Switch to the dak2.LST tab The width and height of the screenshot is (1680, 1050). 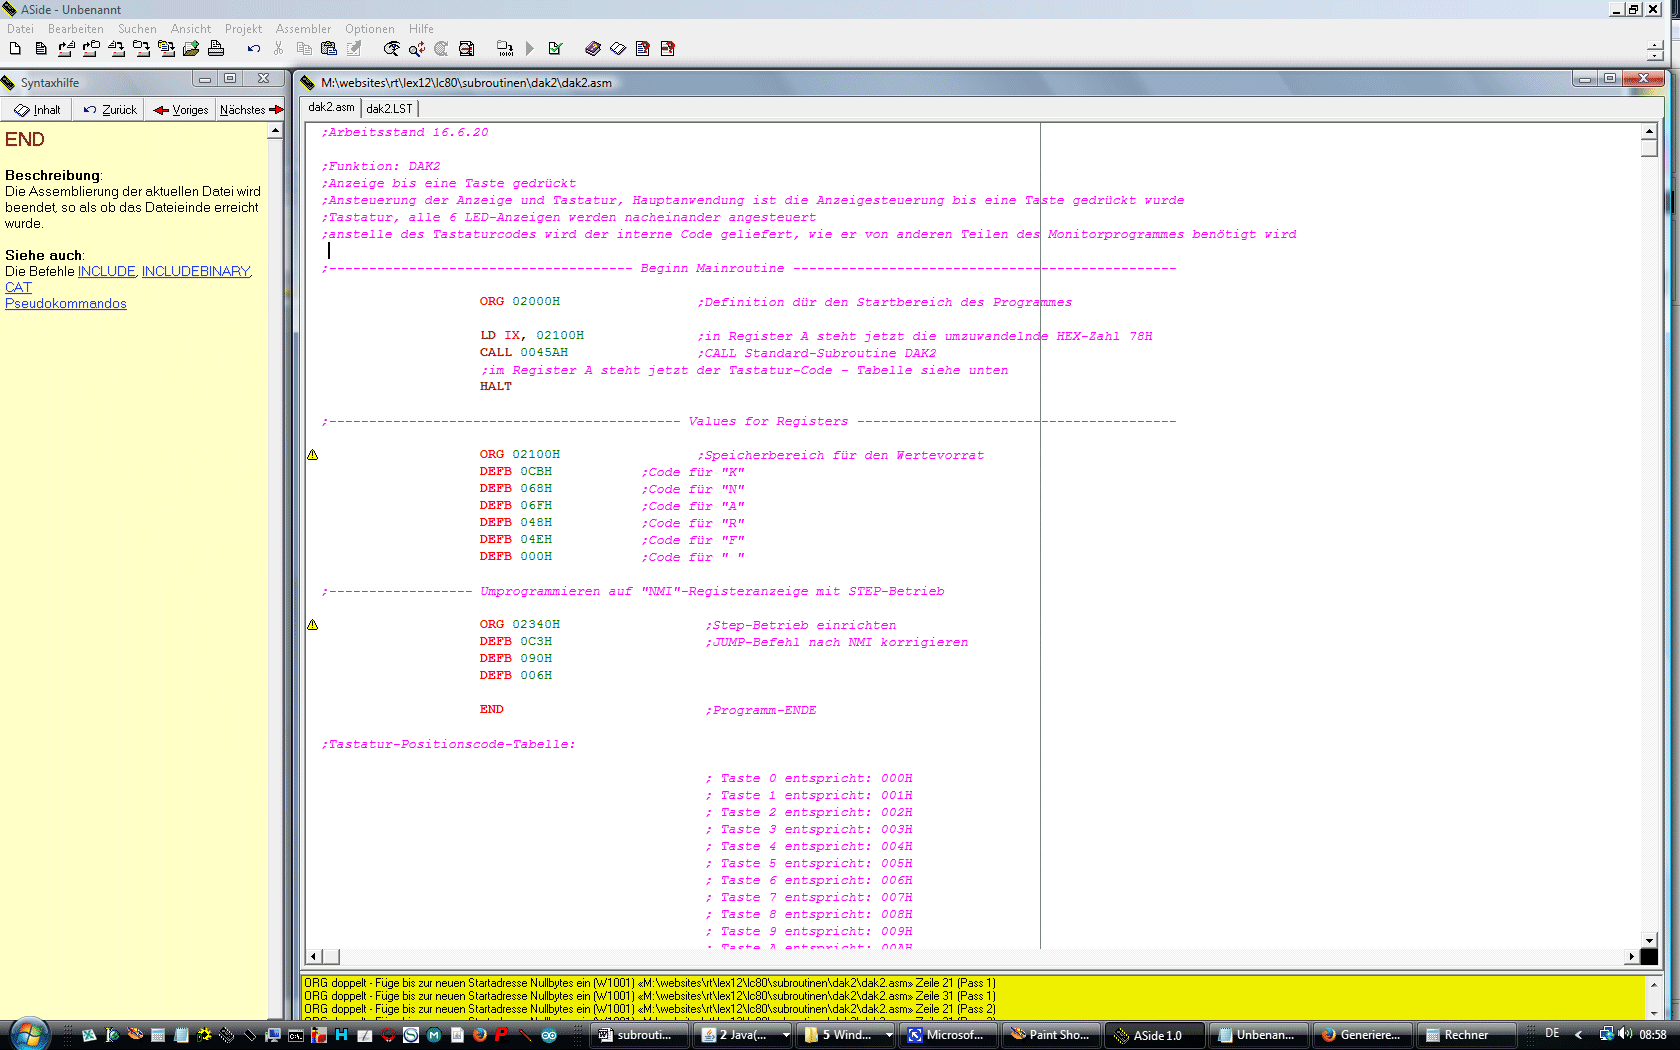click(389, 108)
